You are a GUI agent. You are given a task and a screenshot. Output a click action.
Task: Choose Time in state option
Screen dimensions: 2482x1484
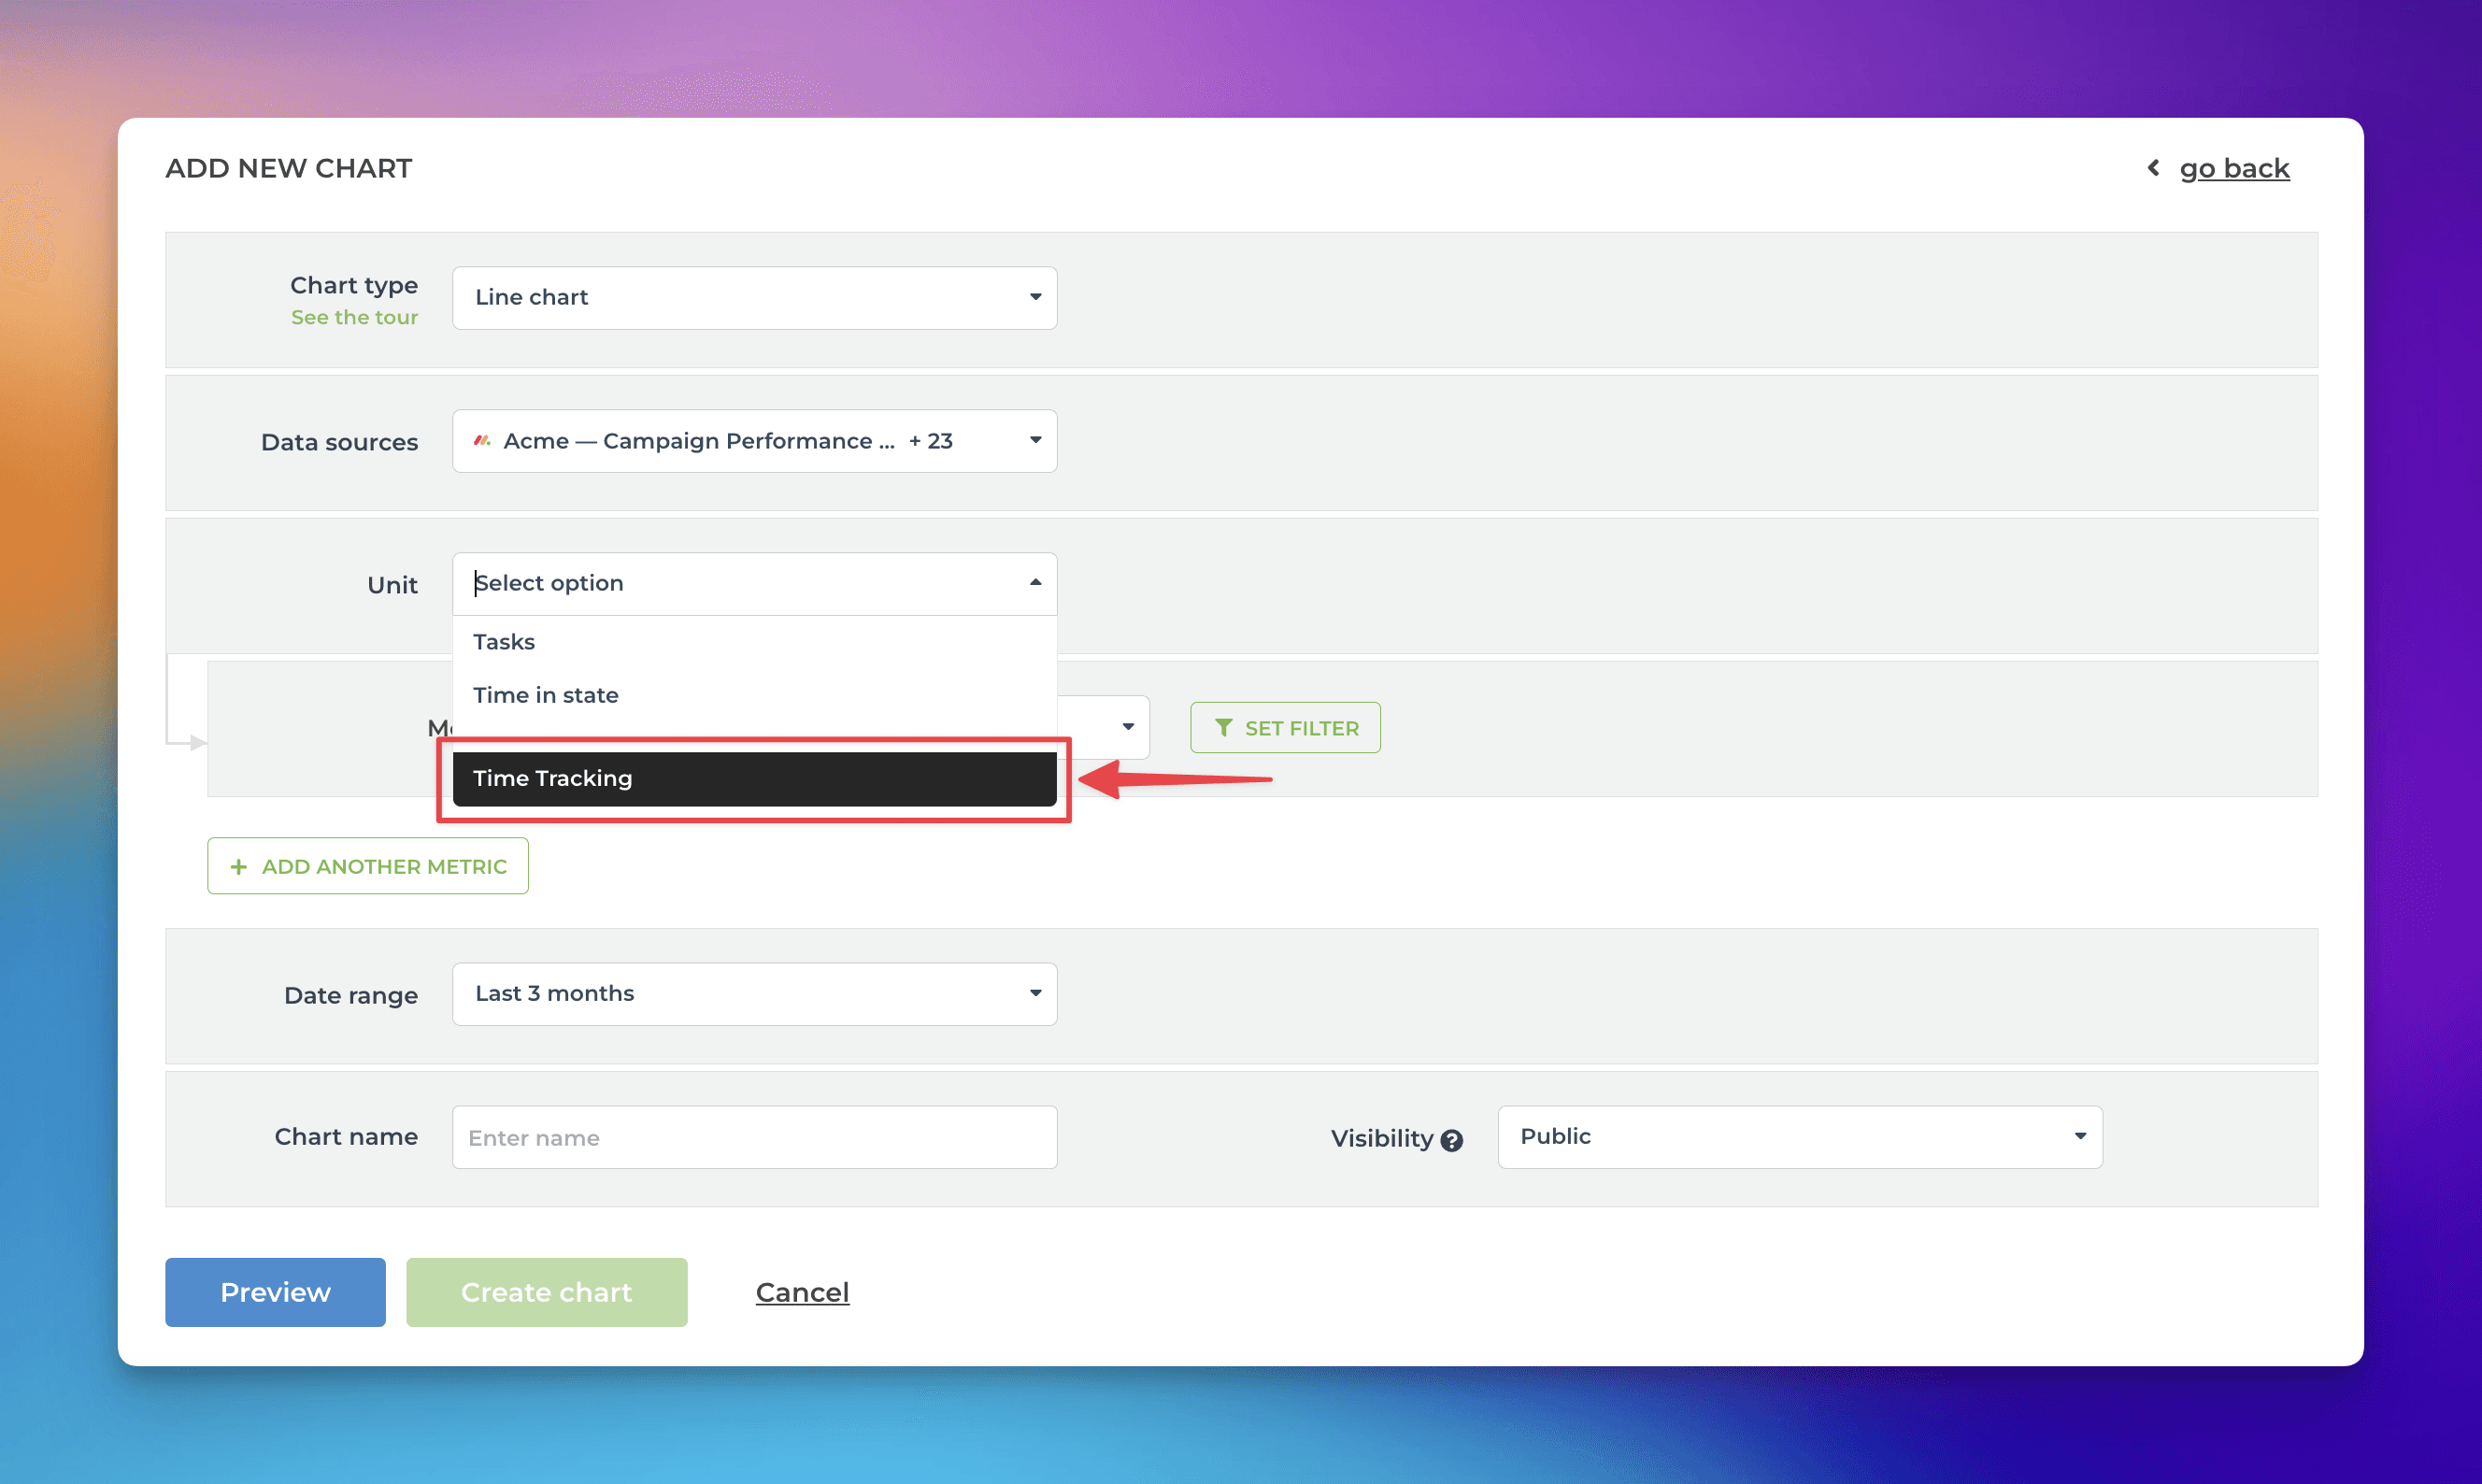[545, 695]
